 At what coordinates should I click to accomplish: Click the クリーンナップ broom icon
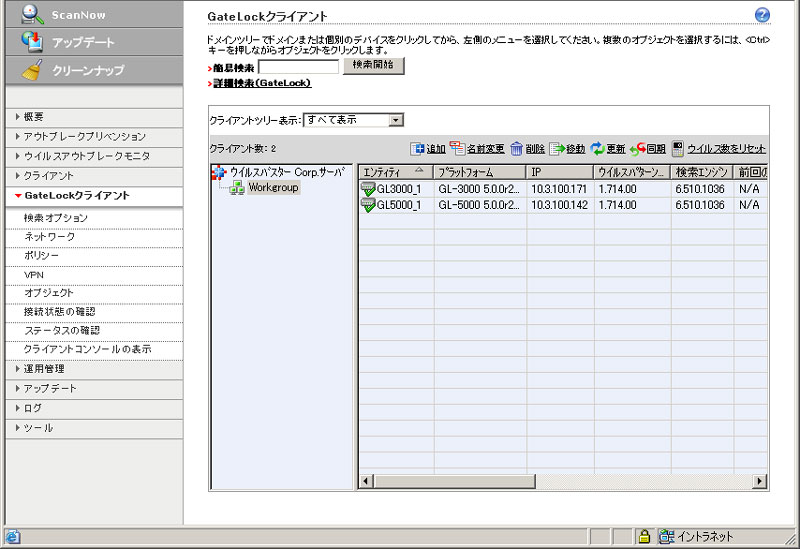click(32, 70)
